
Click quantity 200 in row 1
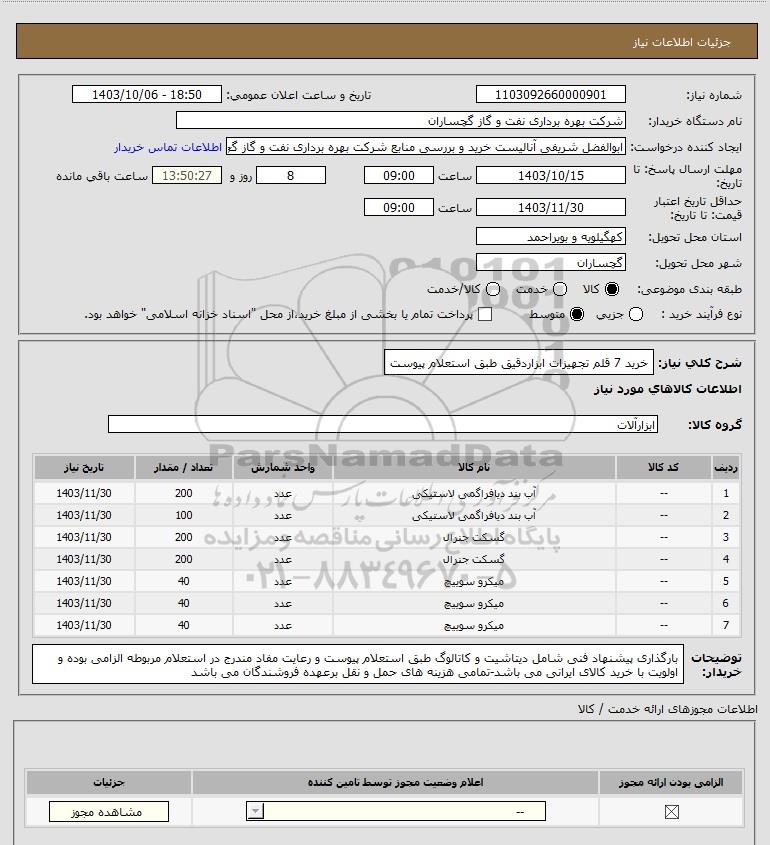point(184,494)
